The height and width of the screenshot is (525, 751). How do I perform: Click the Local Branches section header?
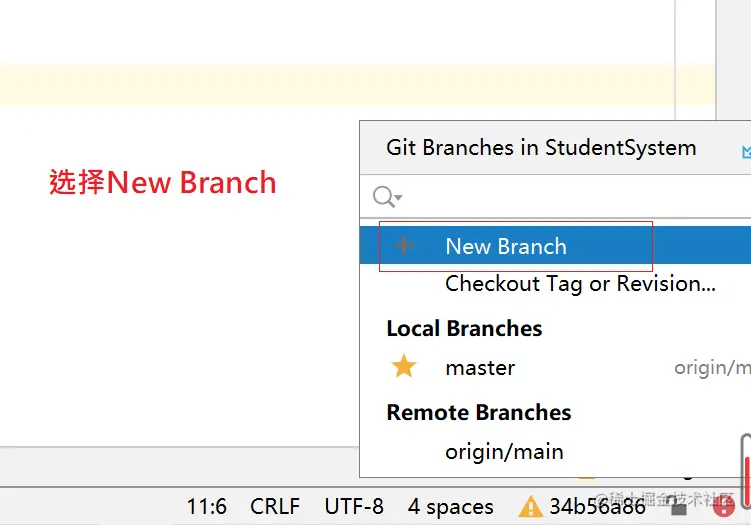[464, 329]
